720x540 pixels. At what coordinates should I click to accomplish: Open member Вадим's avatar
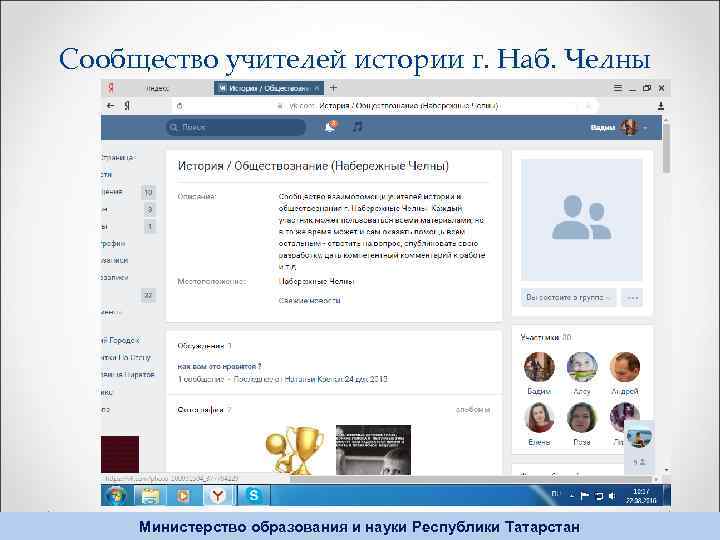tap(539, 367)
